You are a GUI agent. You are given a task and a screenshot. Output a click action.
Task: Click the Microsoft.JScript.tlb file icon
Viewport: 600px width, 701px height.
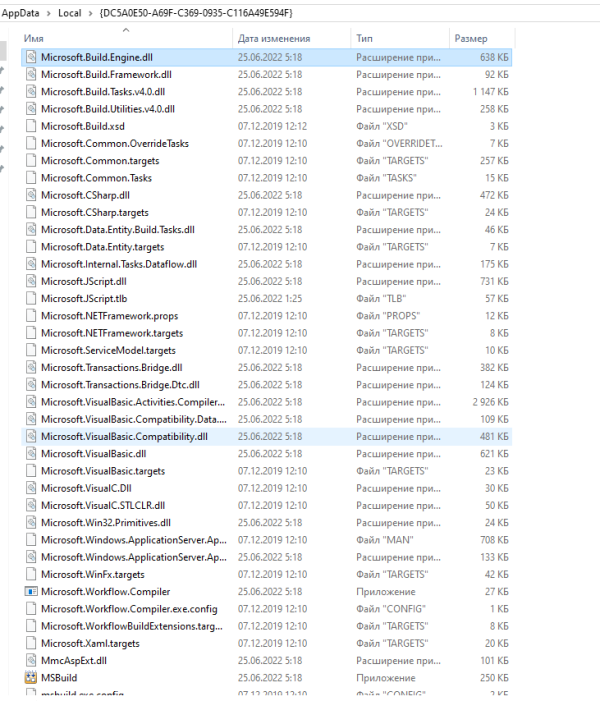(x=31, y=298)
